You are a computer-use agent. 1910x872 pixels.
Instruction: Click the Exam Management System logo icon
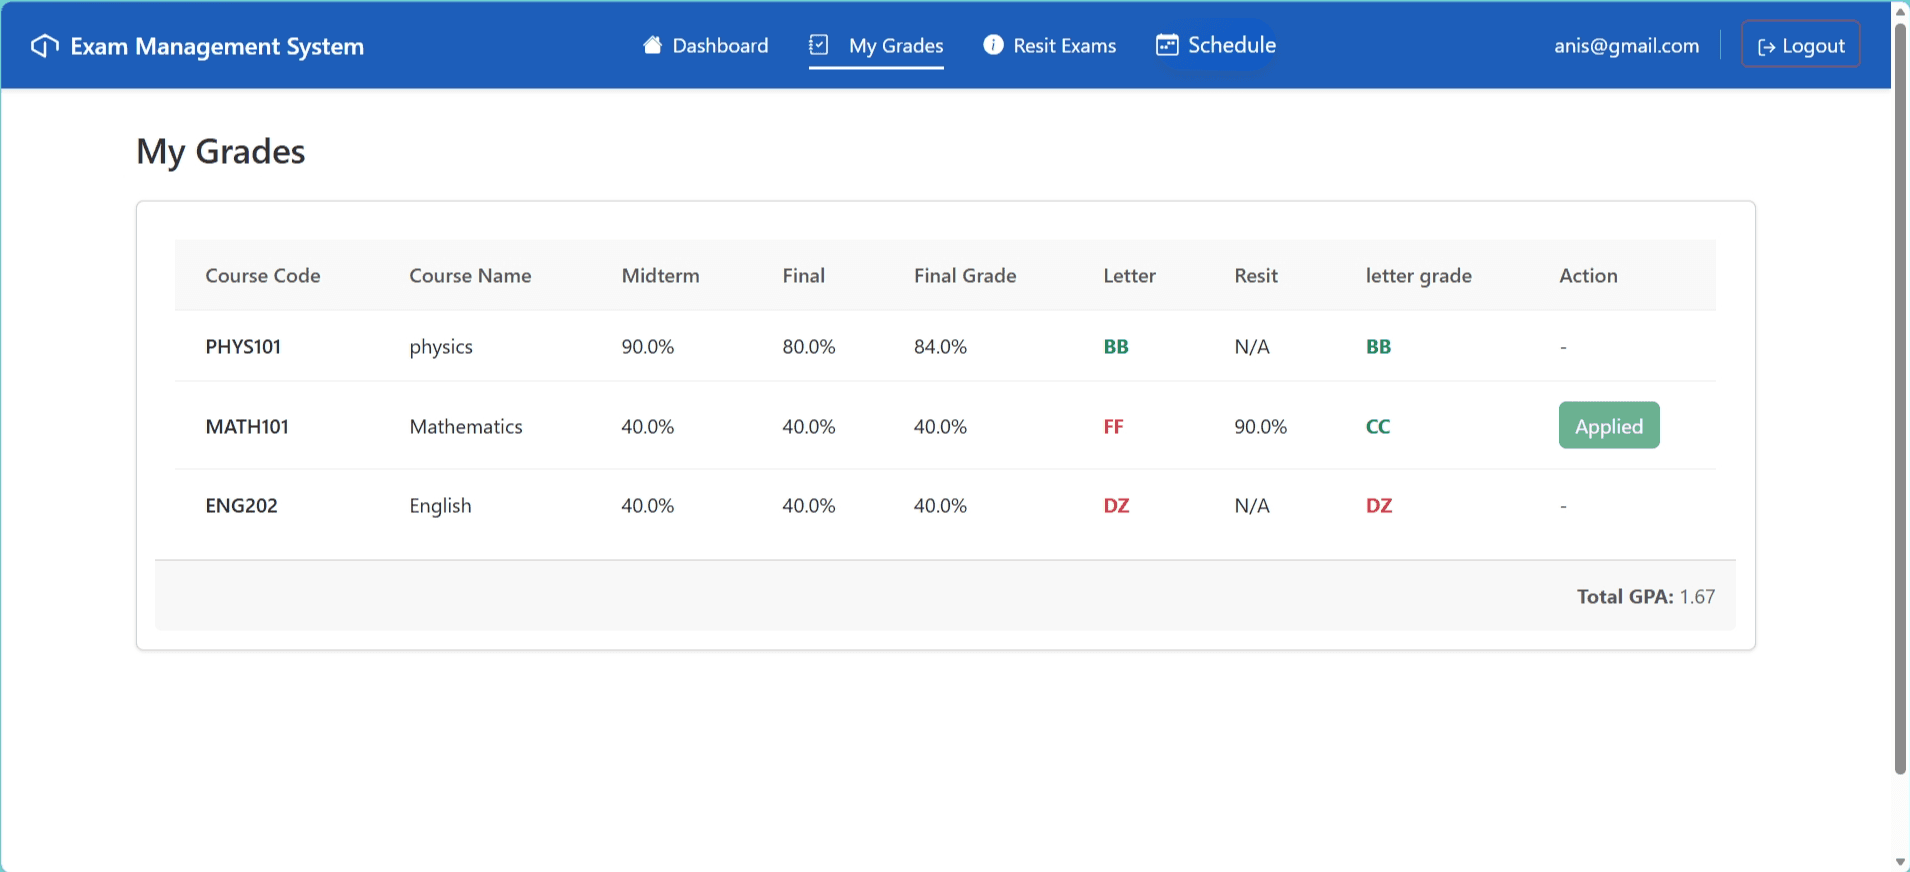tap(45, 46)
